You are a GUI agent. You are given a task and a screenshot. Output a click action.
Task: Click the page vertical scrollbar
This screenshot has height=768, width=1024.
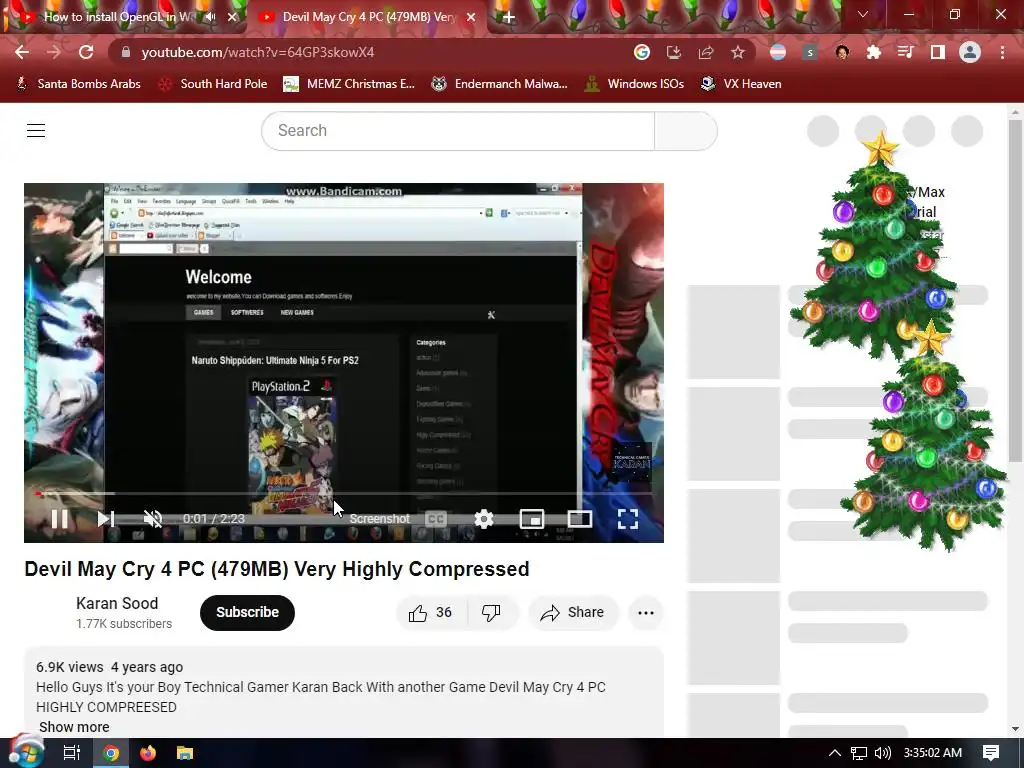point(1015,291)
